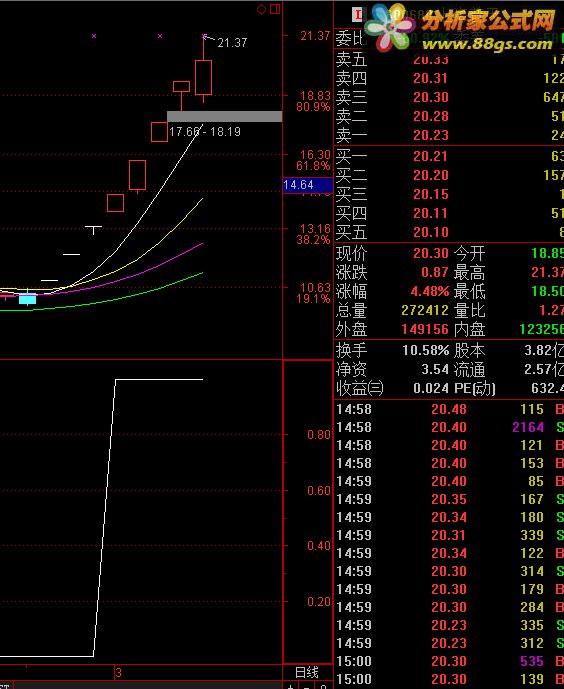This screenshot has height=689, width=564.
Task: Select the trade with volume 335
Action: point(449,625)
